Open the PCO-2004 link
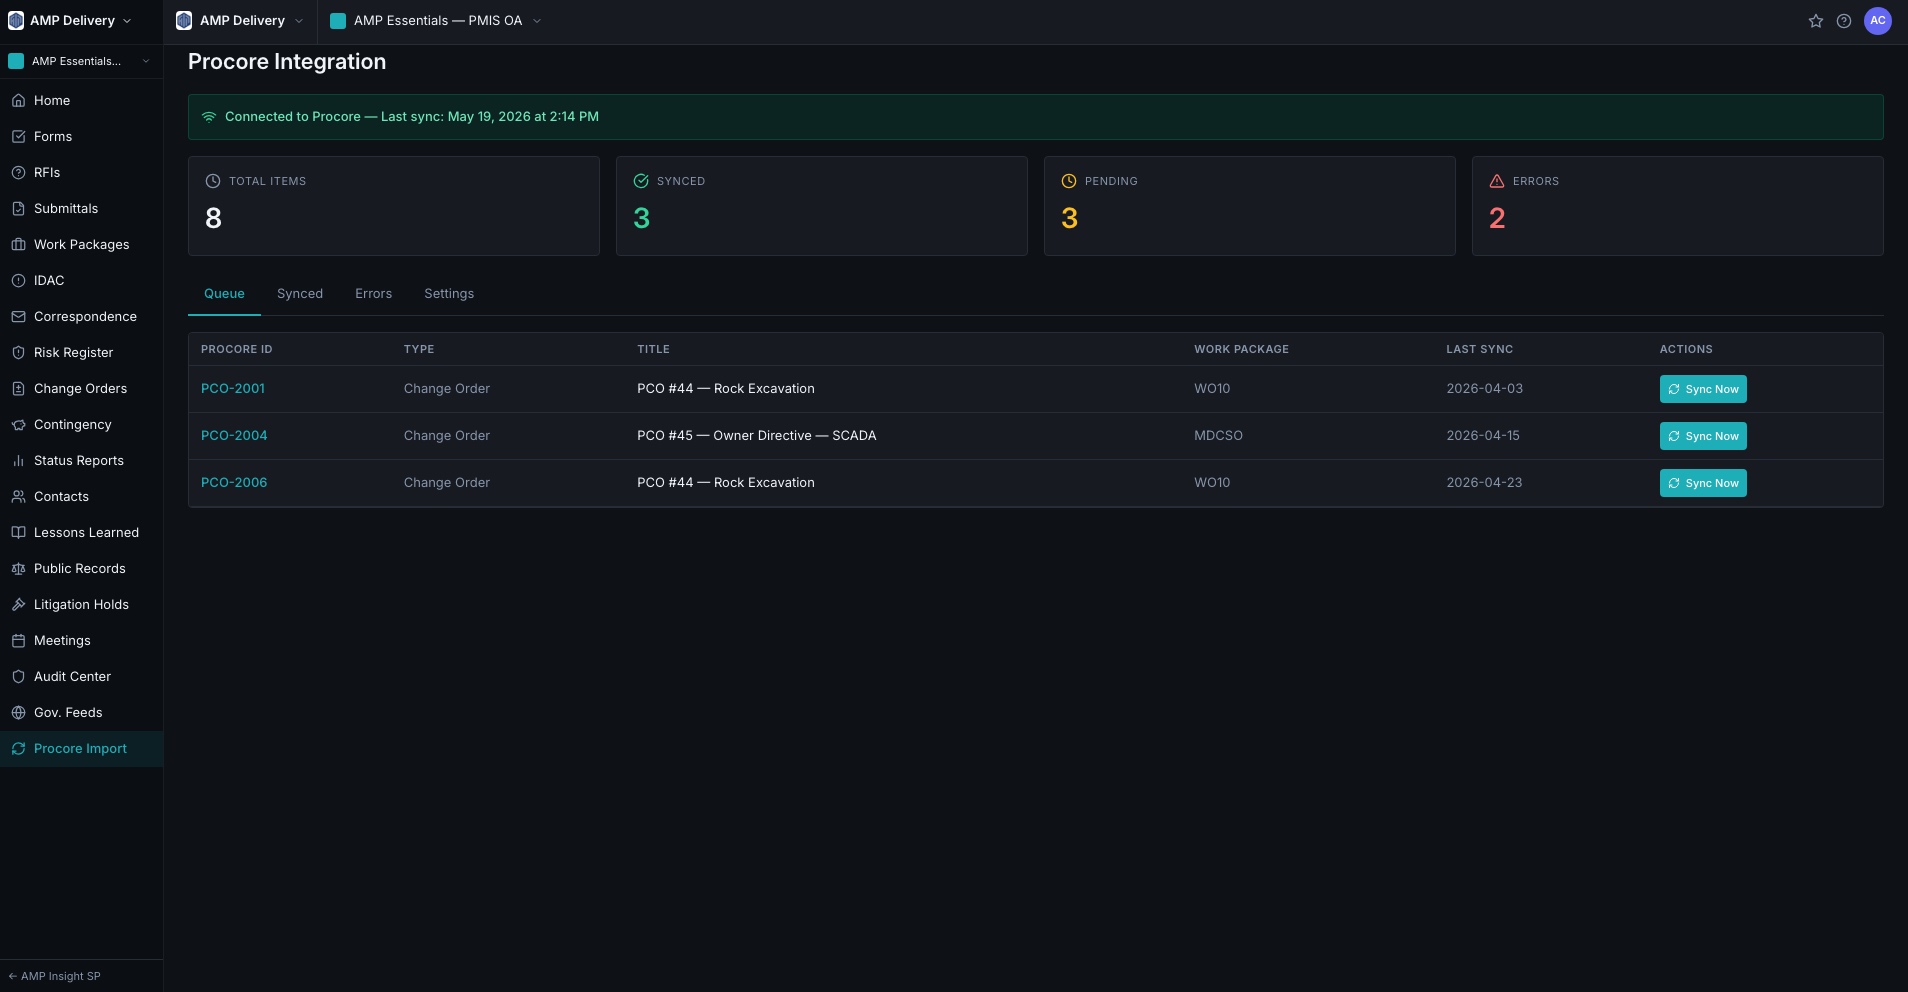The height and width of the screenshot is (992, 1908). 234,436
